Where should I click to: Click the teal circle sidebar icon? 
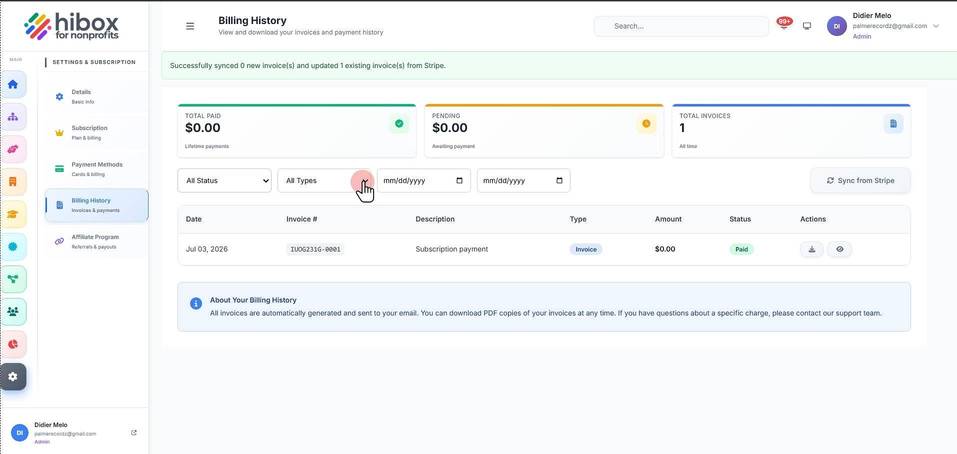pos(13,247)
